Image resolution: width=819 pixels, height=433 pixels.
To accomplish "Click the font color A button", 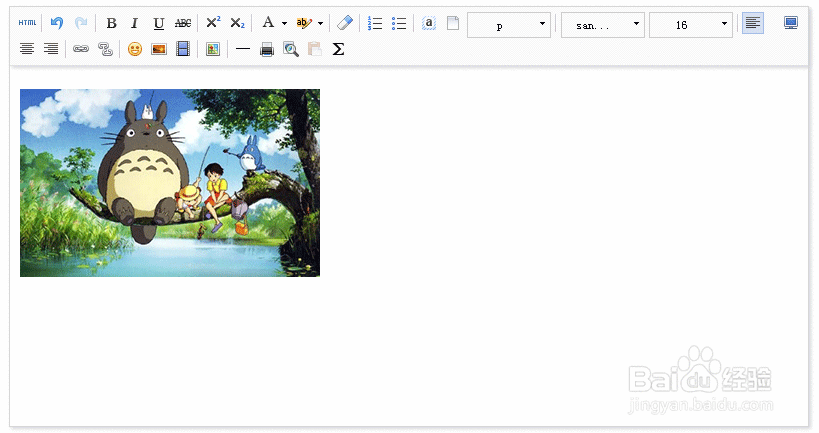I will coord(268,22).
